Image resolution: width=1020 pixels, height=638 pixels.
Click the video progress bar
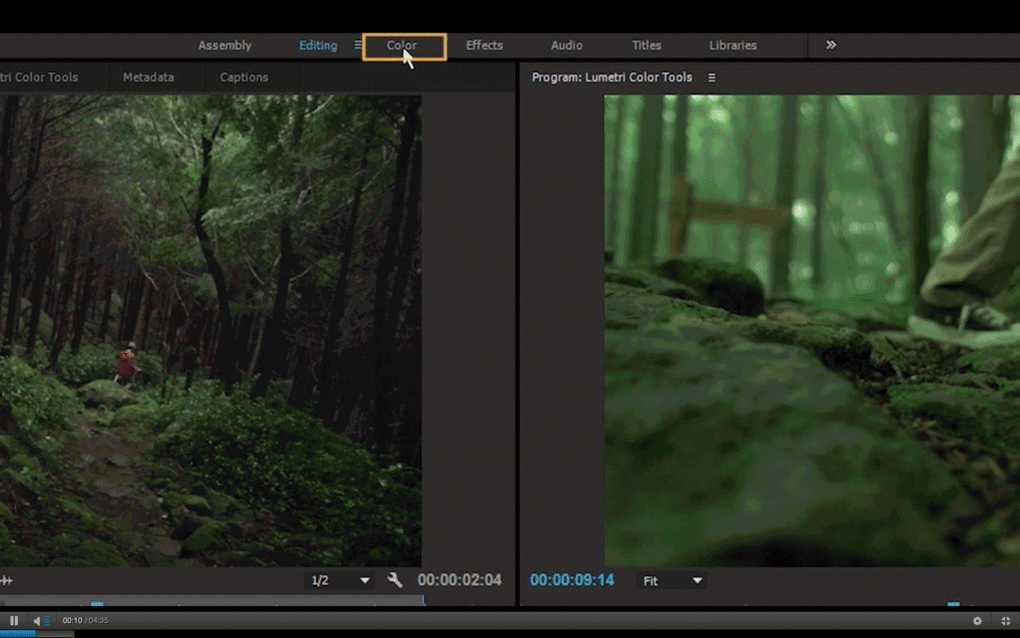click(510, 633)
